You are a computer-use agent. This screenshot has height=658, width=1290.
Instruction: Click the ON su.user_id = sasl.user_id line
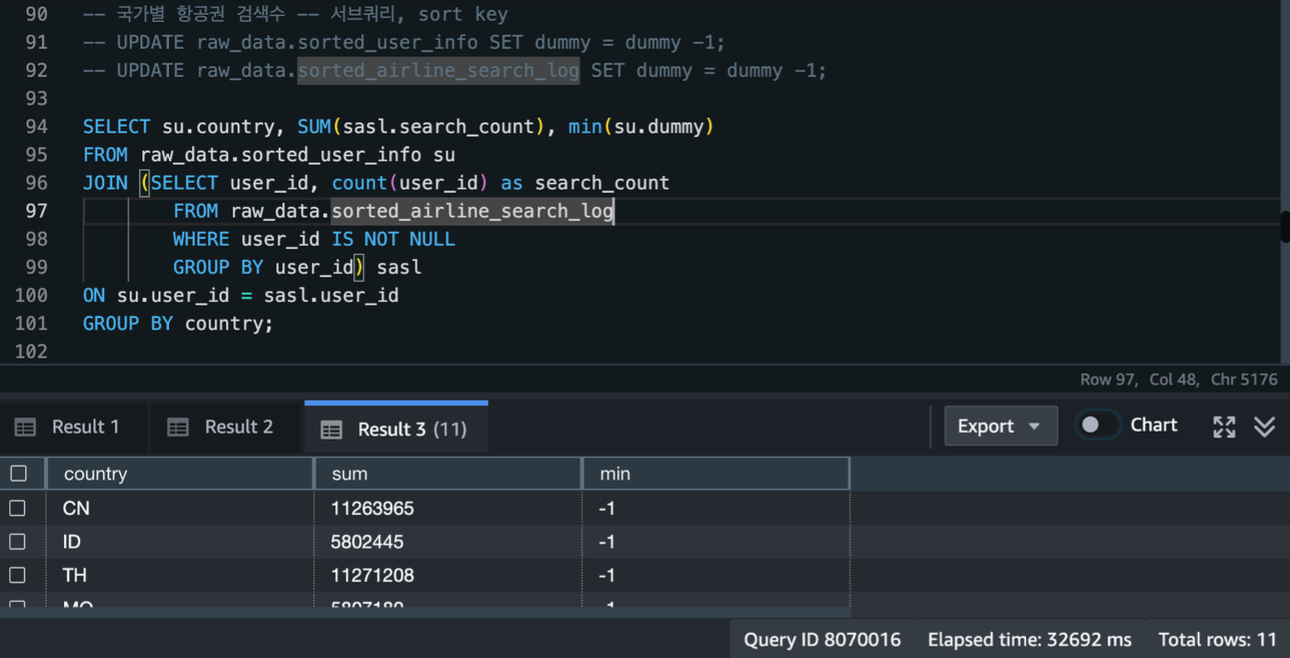coord(241,295)
